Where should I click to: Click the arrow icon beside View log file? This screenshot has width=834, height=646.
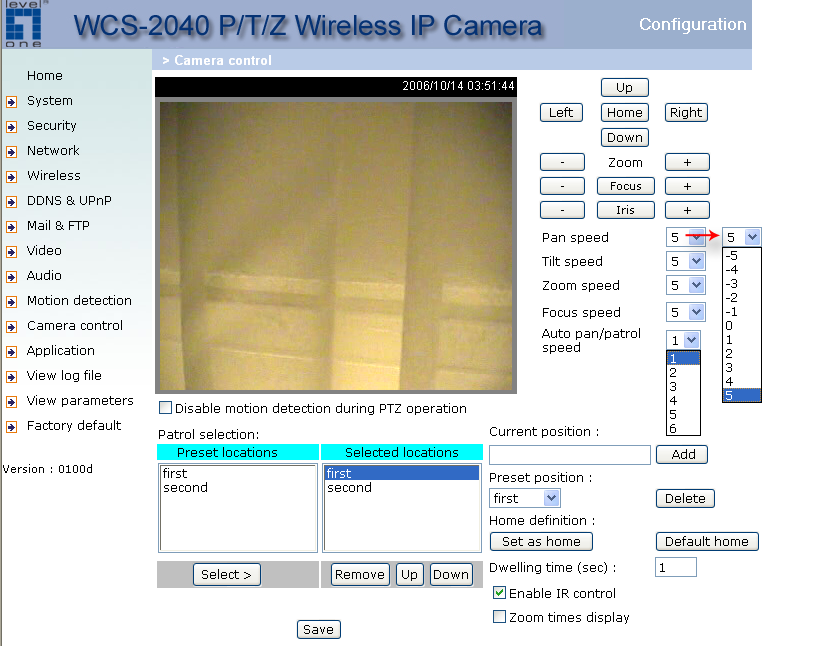(x=12, y=376)
